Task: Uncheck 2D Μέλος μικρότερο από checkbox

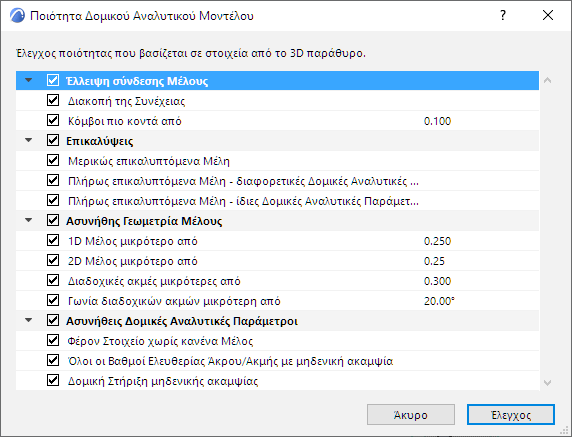Action: [x=53, y=260]
